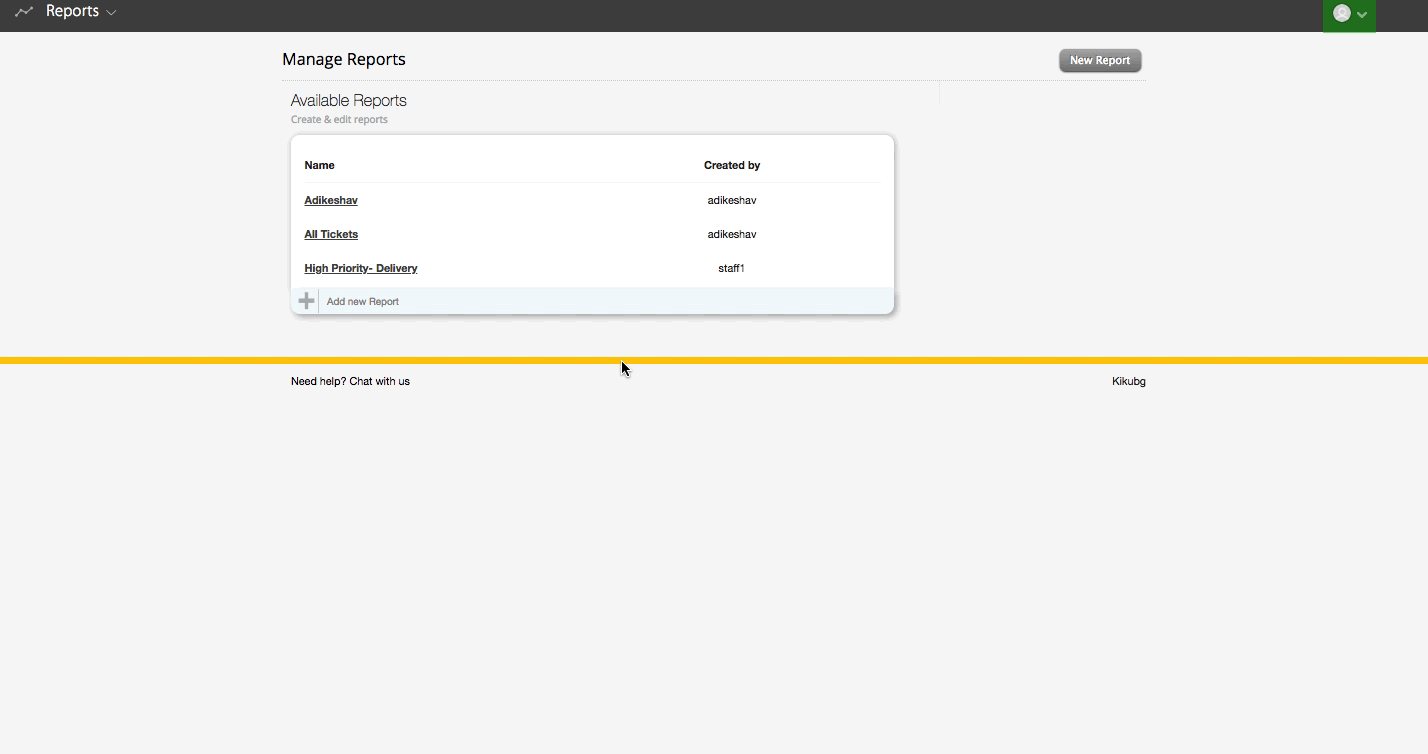Click the Name column header
Screen dimensions: 1428x754
click(319, 165)
